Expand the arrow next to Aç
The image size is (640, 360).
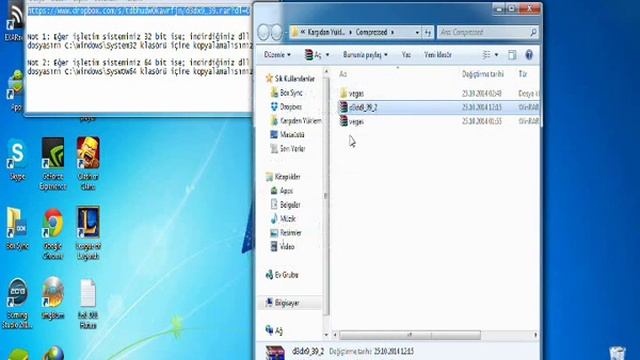[327, 55]
